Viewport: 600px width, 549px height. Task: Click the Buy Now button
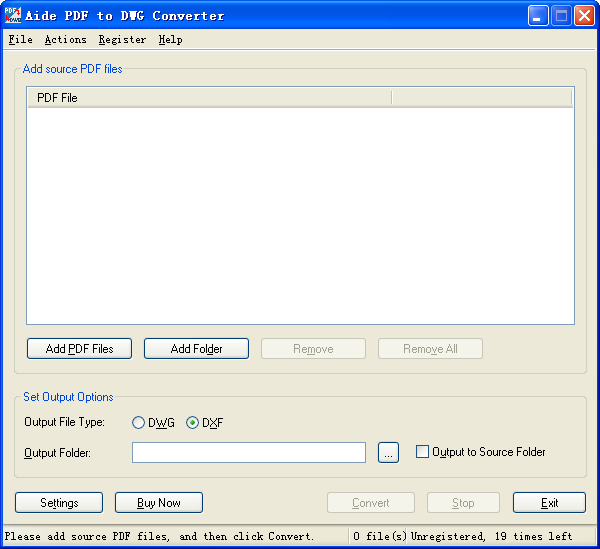[x=159, y=502]
